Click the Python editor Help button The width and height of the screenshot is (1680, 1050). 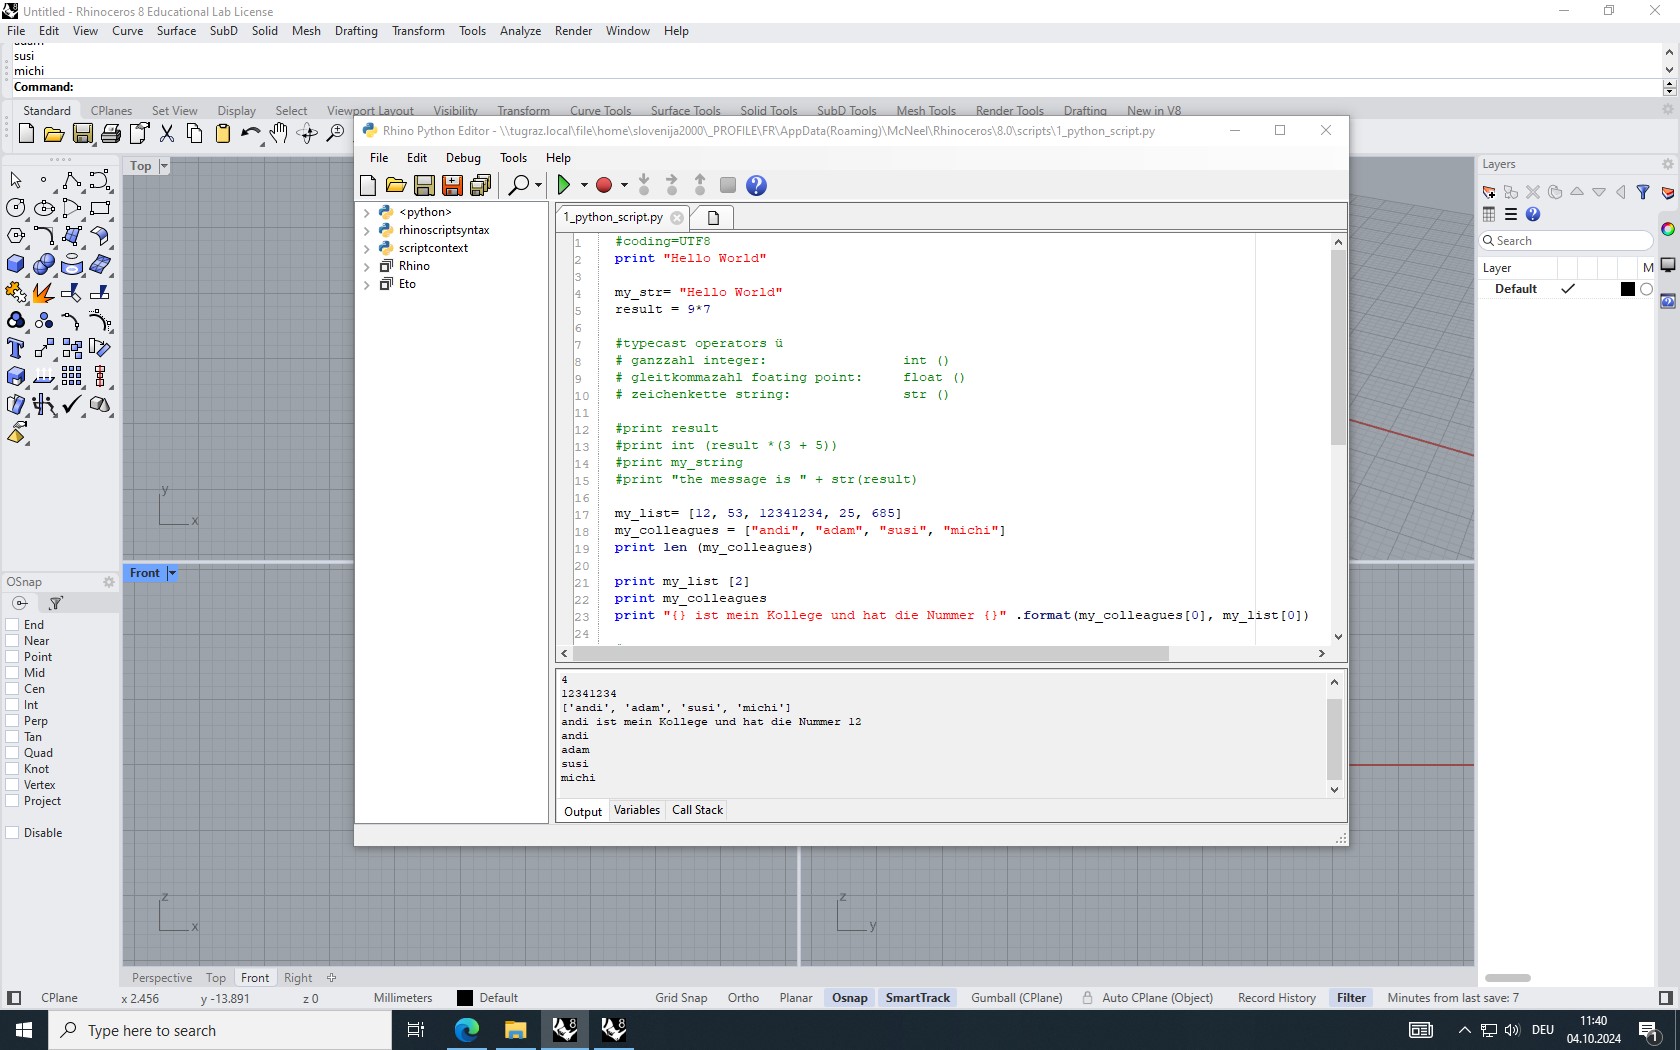coord(756,185)
